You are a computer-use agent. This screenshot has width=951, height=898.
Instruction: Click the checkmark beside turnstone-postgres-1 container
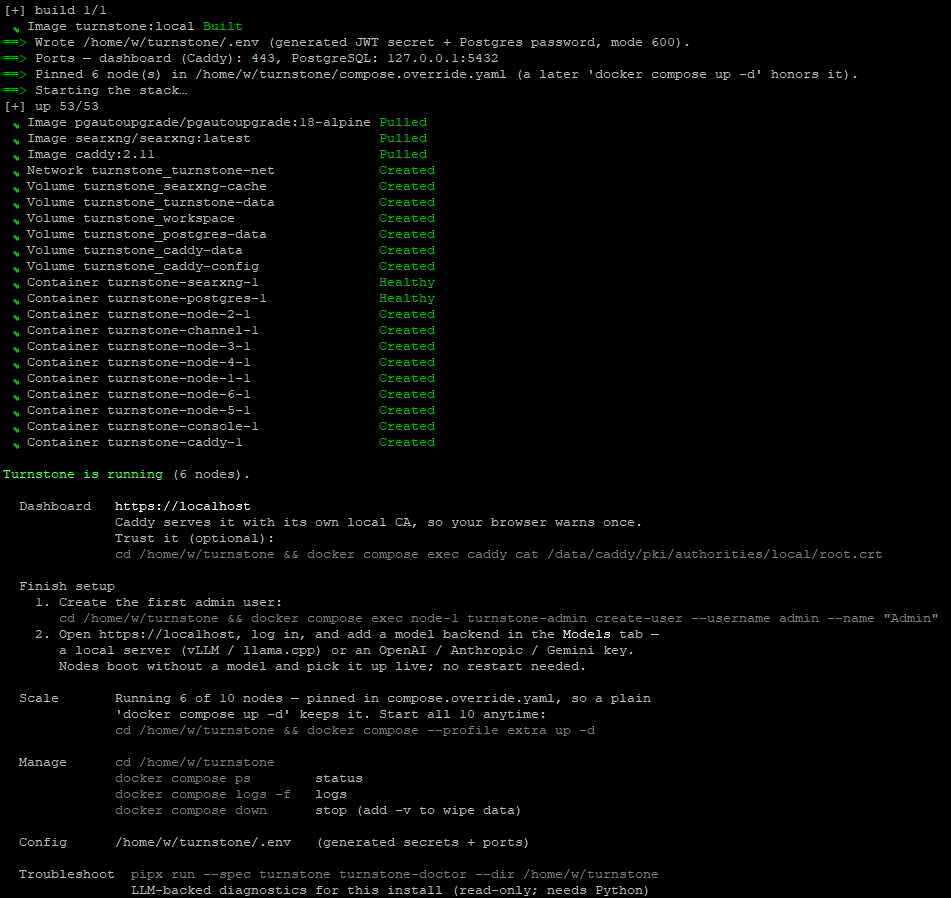click(17, 301)
